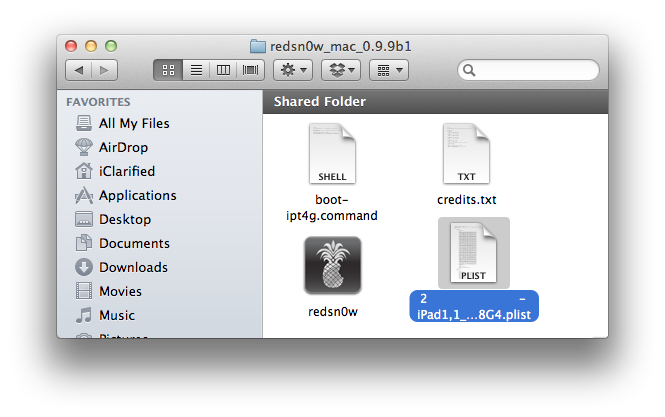665x417 pixels.
Task: Open the Downloads folder in sidebar
Action: pyautogui.click(x=133, y=267)
